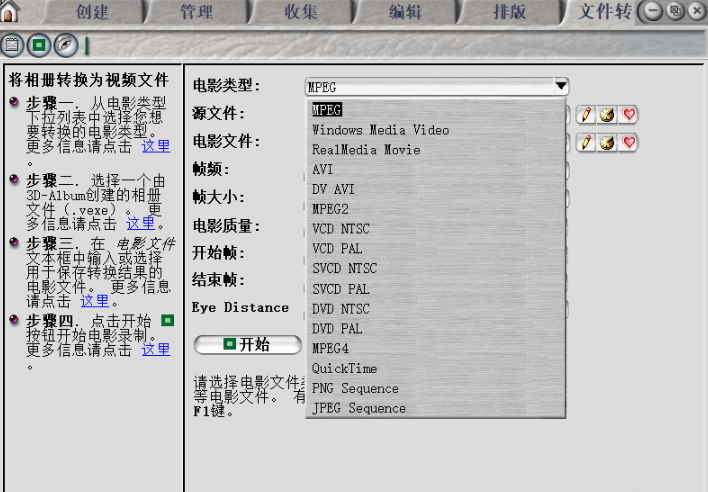The image size is (708, 492).
Task: Click the 开始 button
Action: (x=247, y=345)
